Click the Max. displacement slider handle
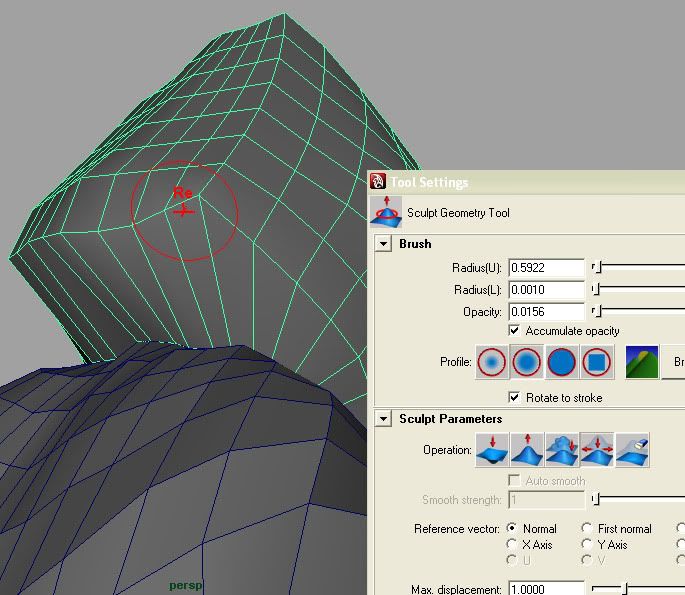The height and width of the screenshot is (595, 685). coord(624,589)
